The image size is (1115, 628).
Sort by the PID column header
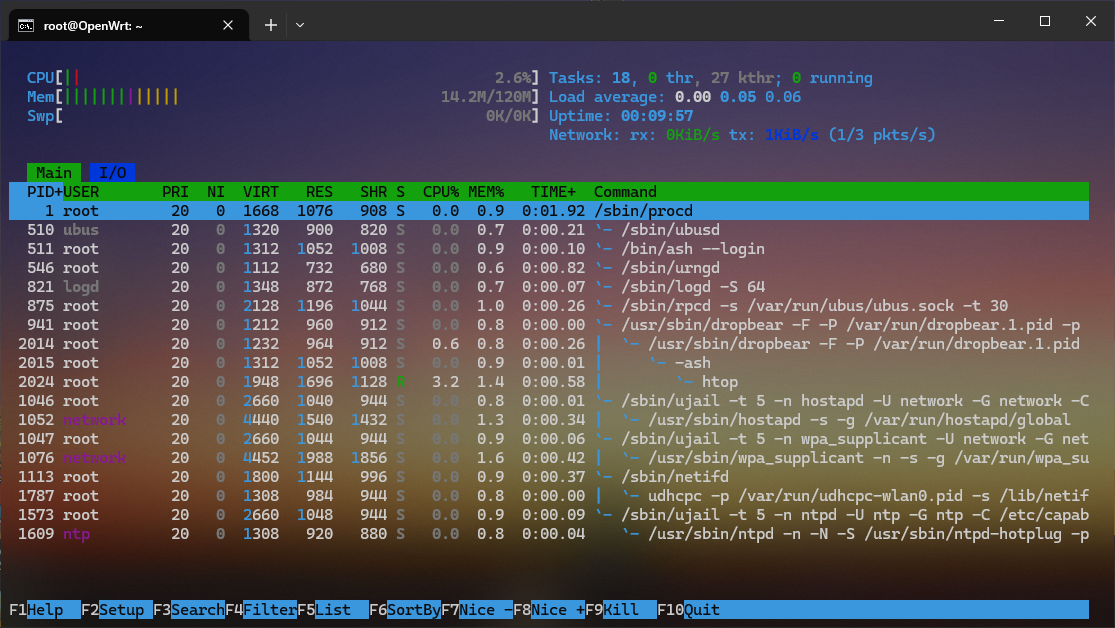pyautogui.click(x=44, y=192)
